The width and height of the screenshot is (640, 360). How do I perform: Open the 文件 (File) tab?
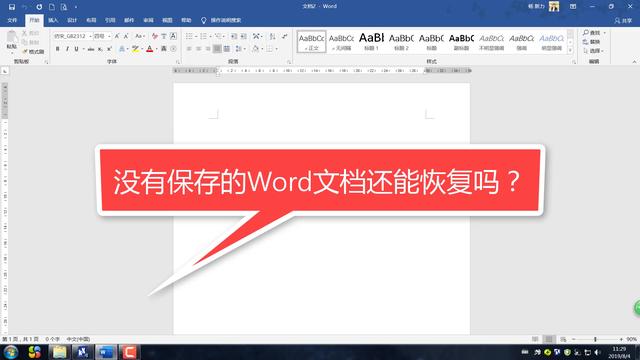point(12,20)
